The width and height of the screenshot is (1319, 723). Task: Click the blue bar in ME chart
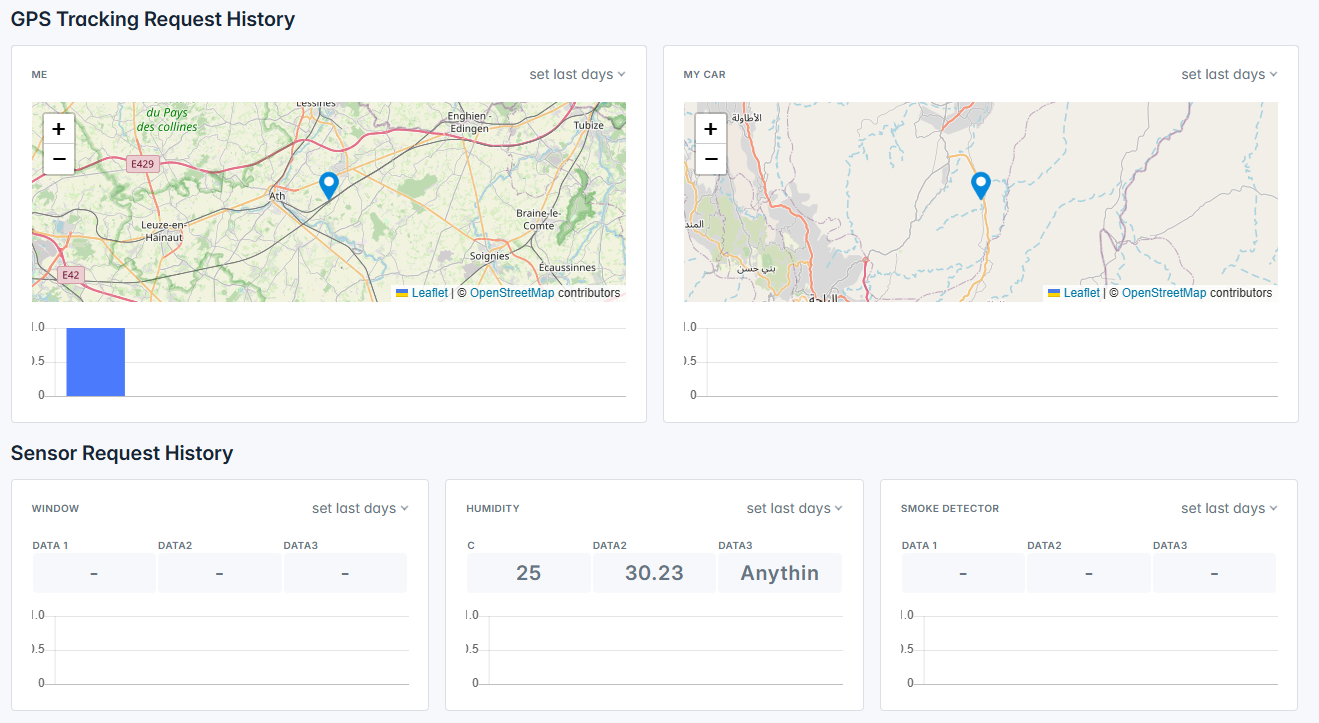pos(96,362)
